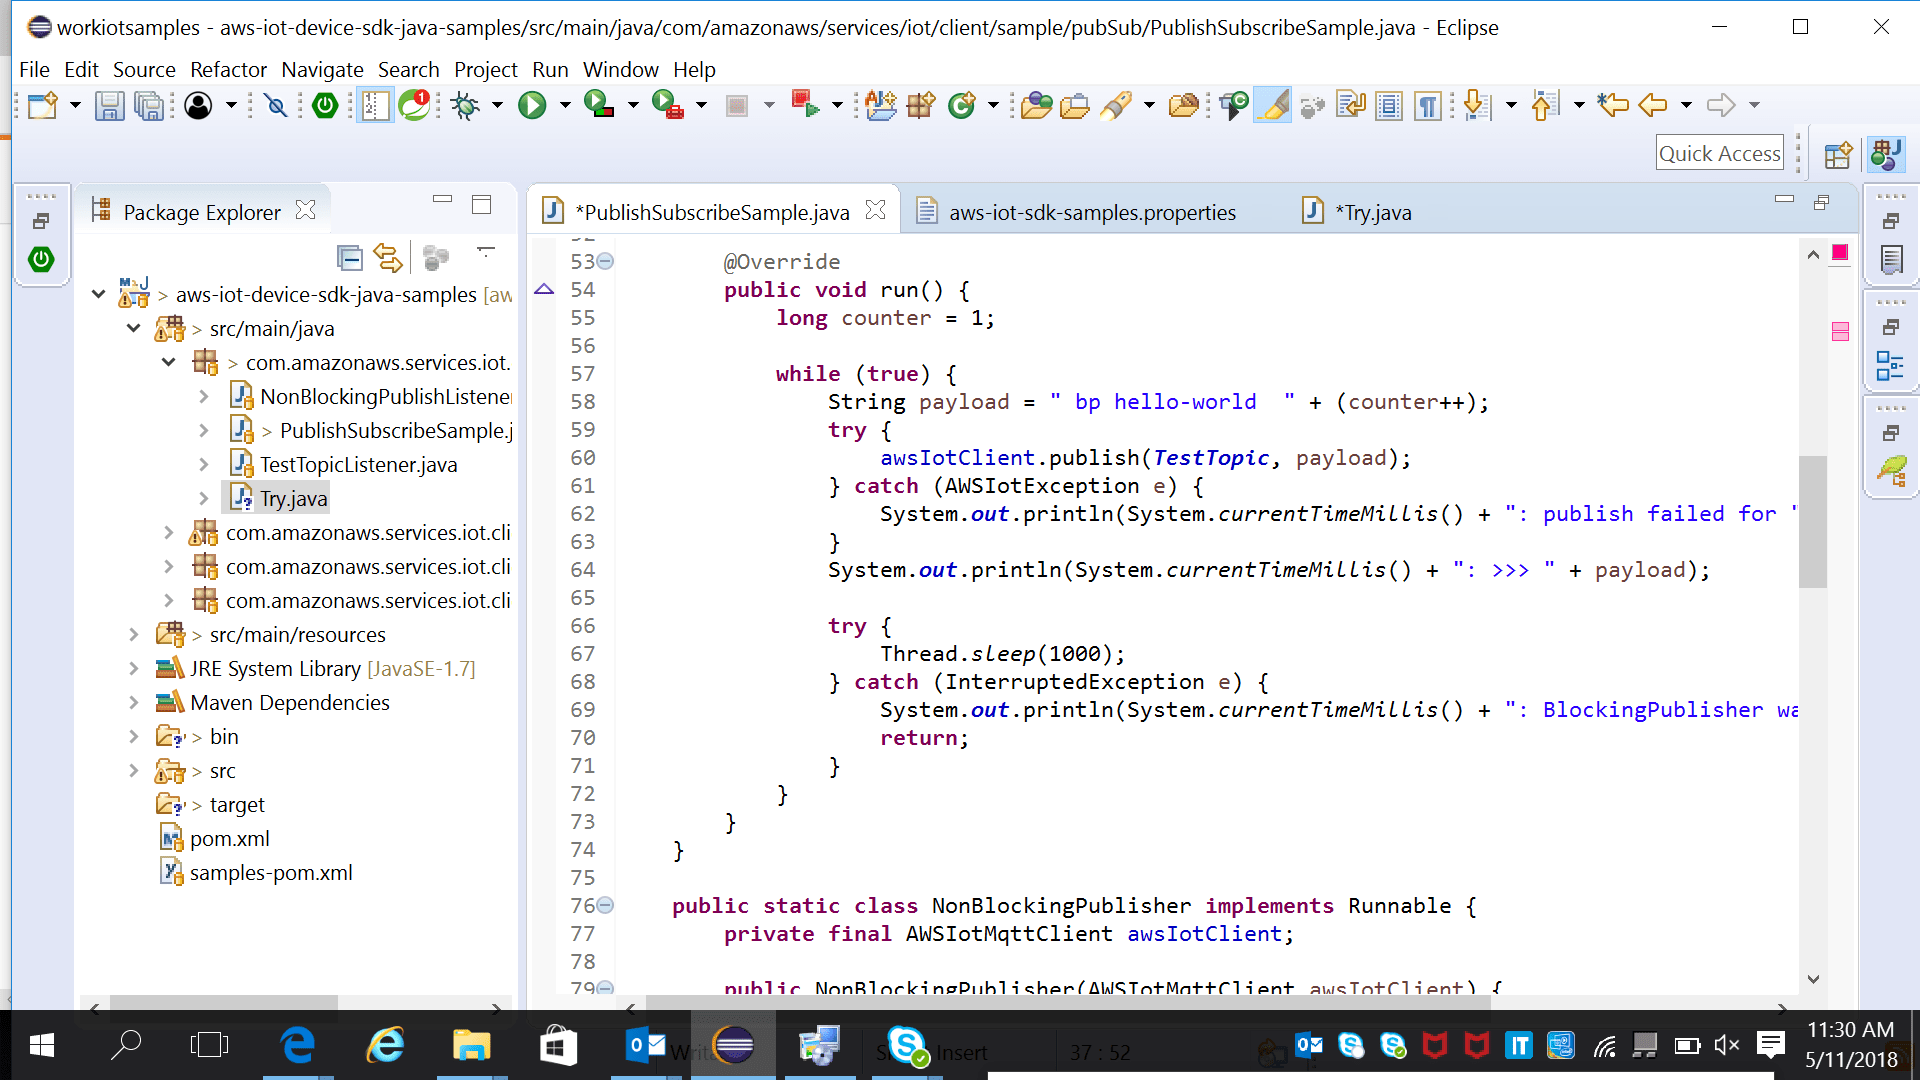Run the program with green Run button
Image resolution: width=1920 pixels, height=1080 pixels.
tap(532, 105)
